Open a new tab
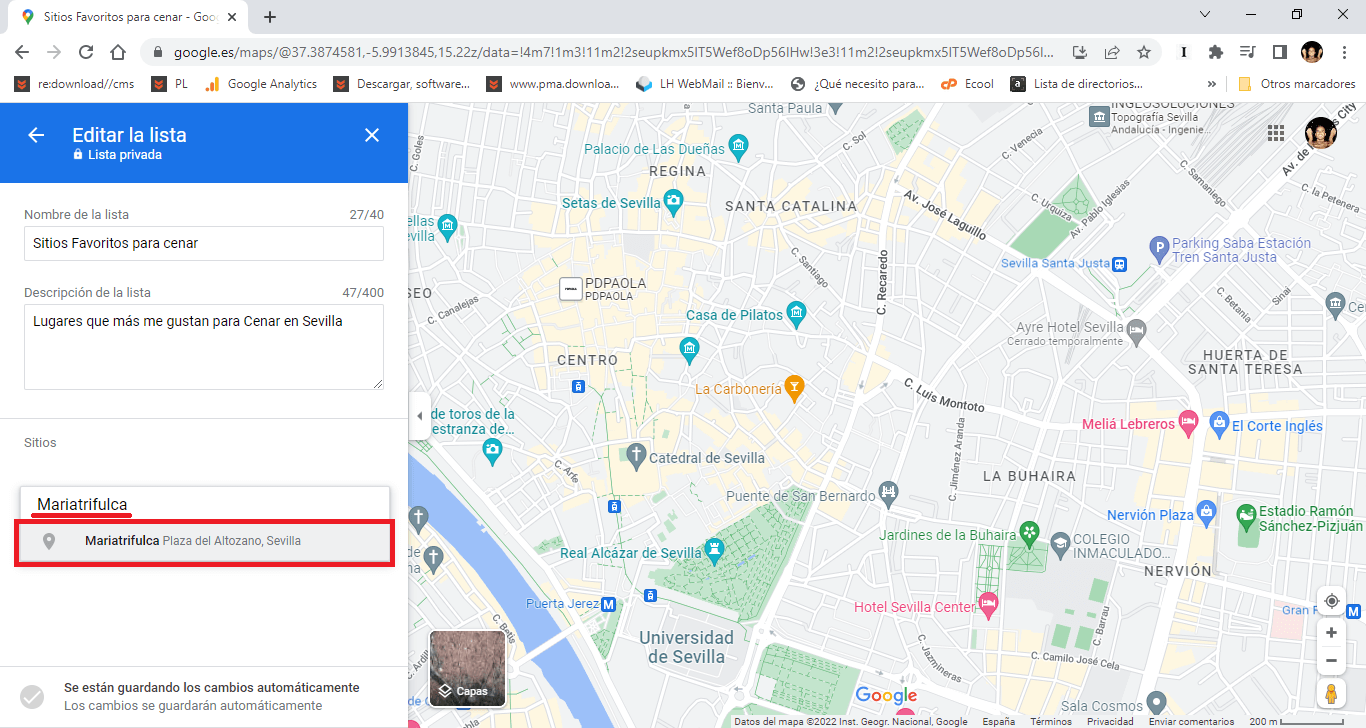Image resolution: width=1366 pixels, height=728 pixels. click(x=270, y=17)
